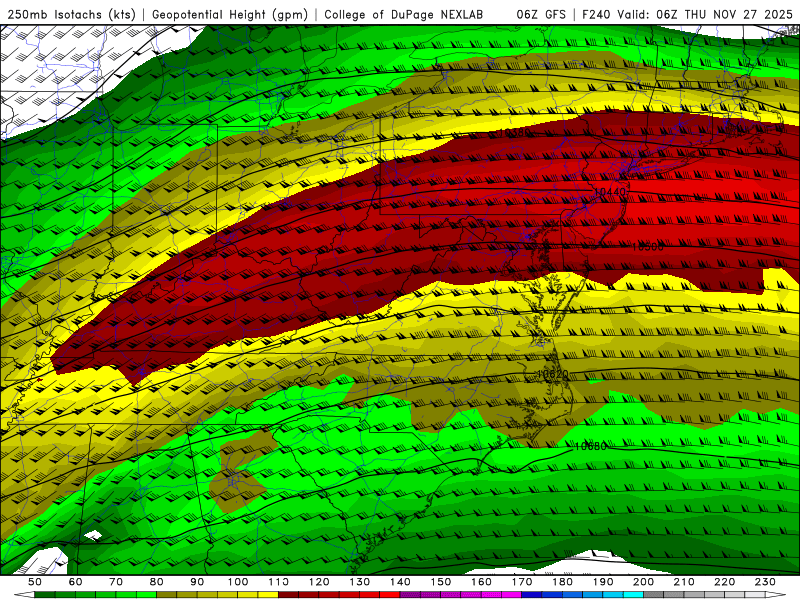Screen dimensions: 800x600
Task: Click the magenta swatch just left of 170
Action: coord(512,595)
